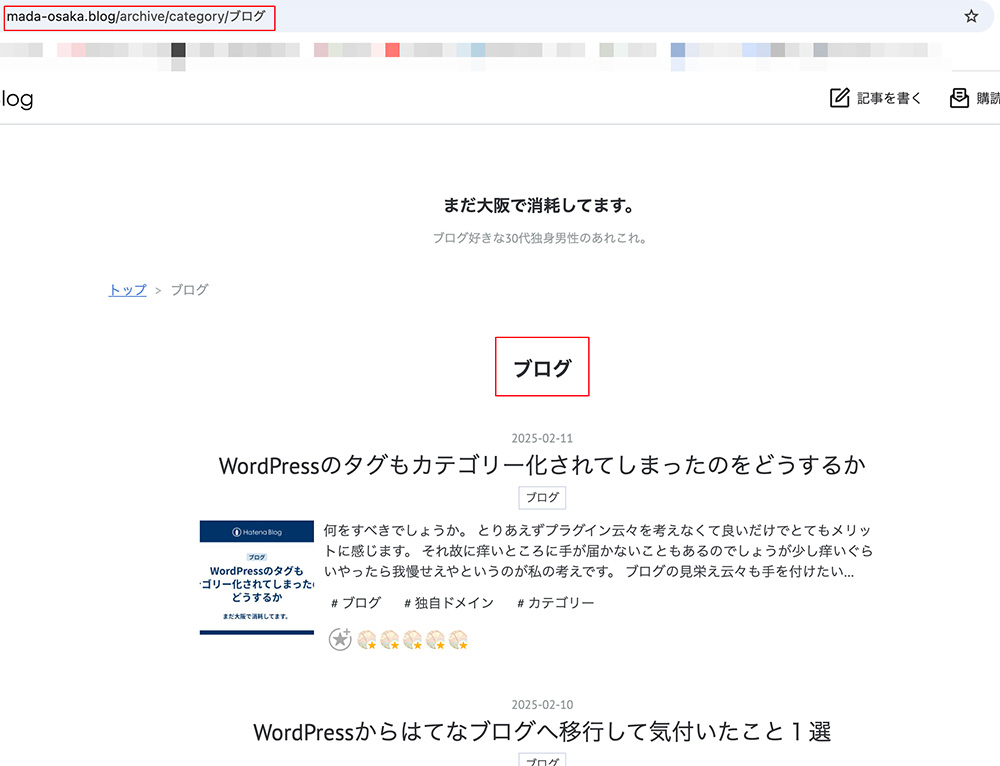
Task: Click the ブログ breadcrumb entry
Action: 190,290
